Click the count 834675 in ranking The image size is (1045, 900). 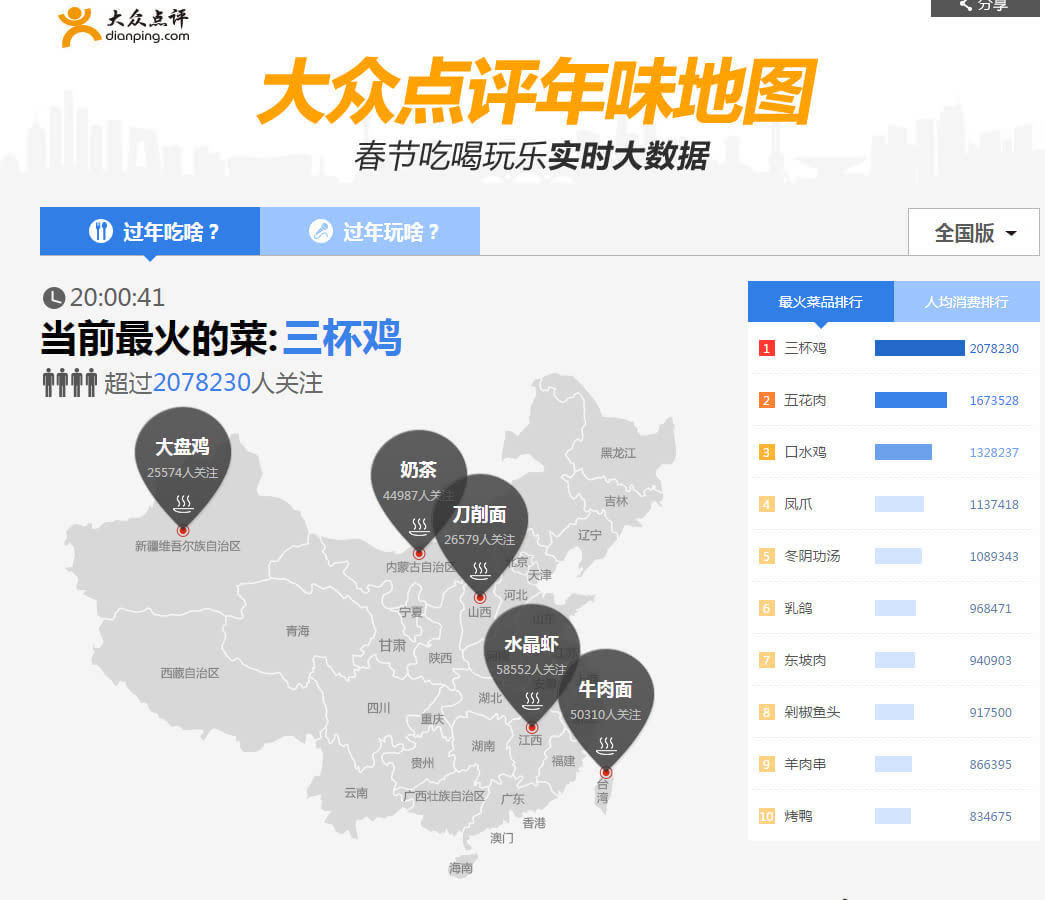(x=990, y=816)
